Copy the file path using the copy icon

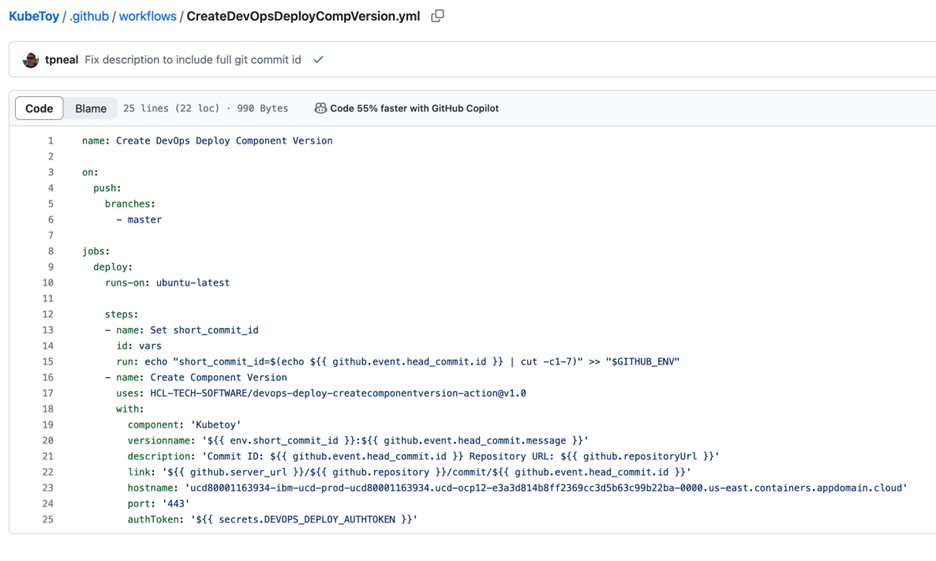(x=437, y=16)
